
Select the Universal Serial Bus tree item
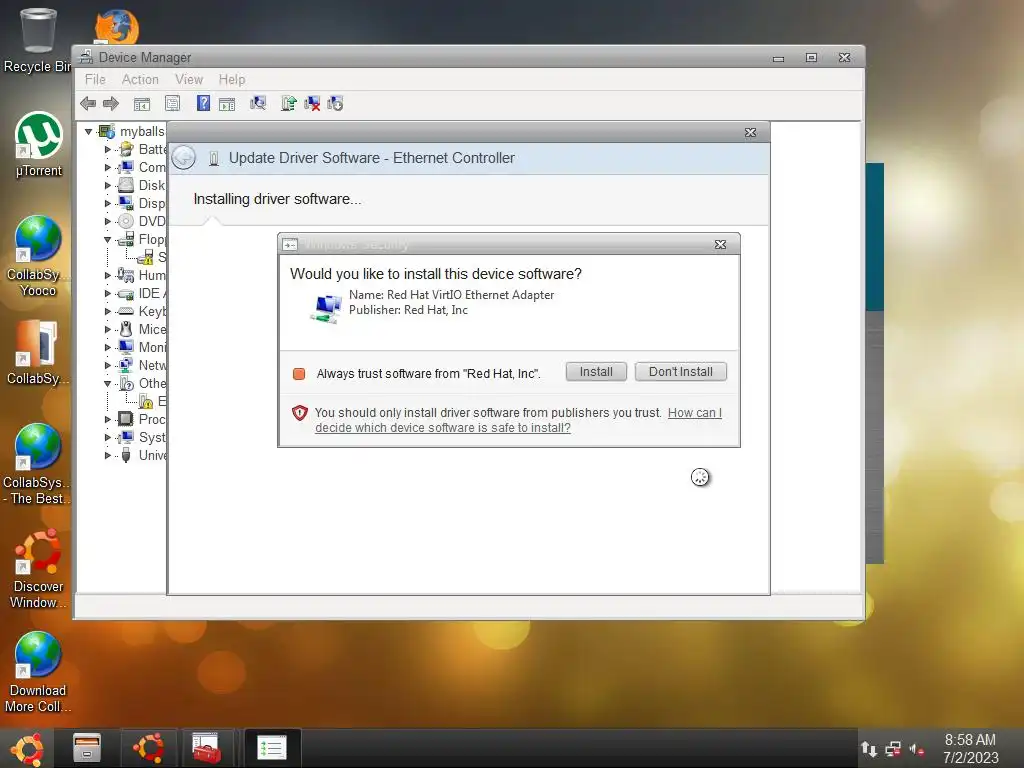tap(153, 455)
